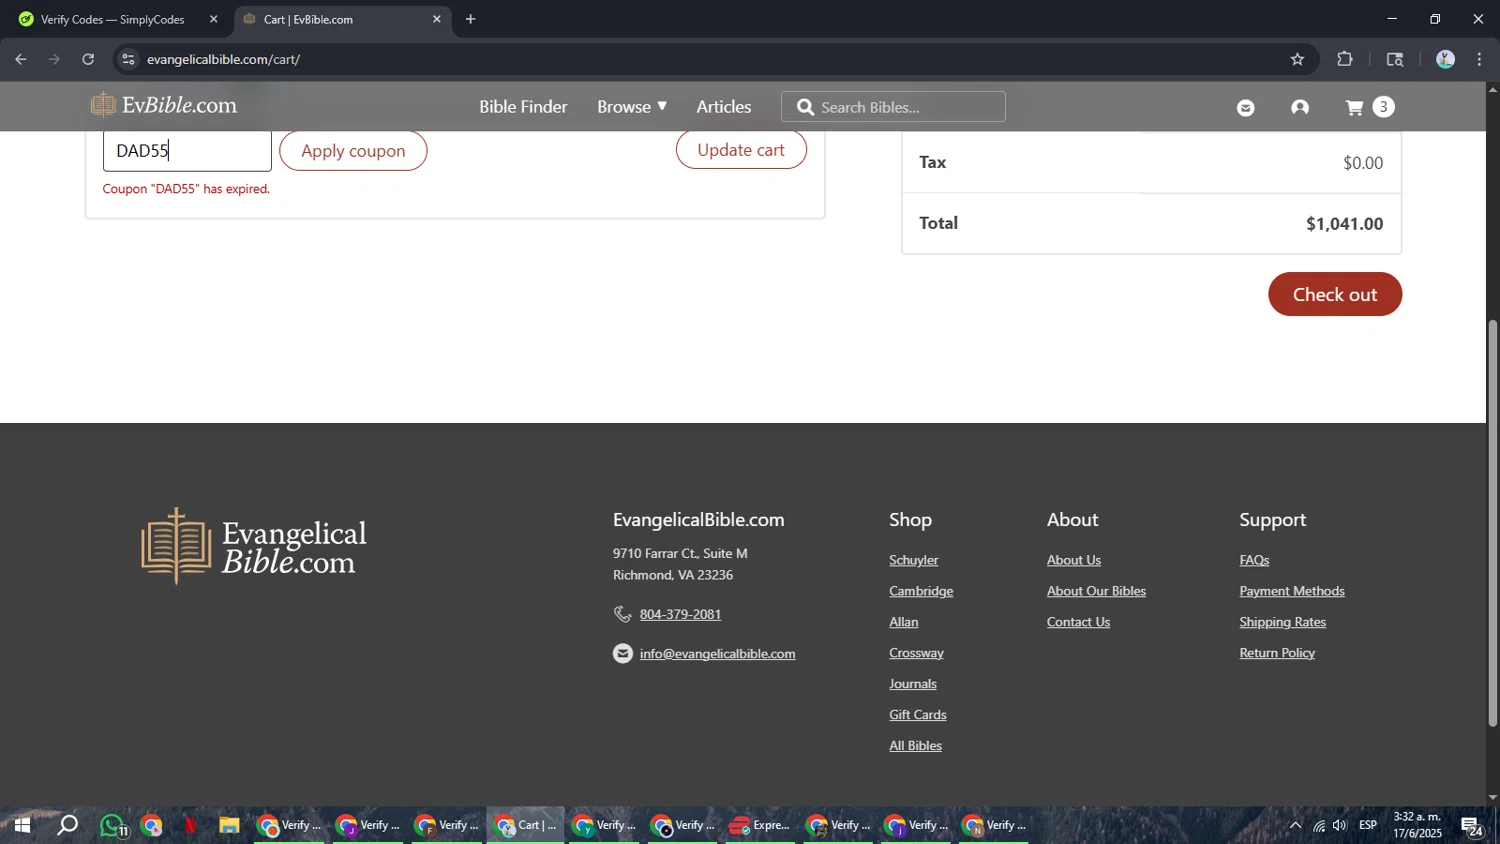Open the FAQs link
Viewport: 1500px width, 844px height.
[x=1254, y=560]
